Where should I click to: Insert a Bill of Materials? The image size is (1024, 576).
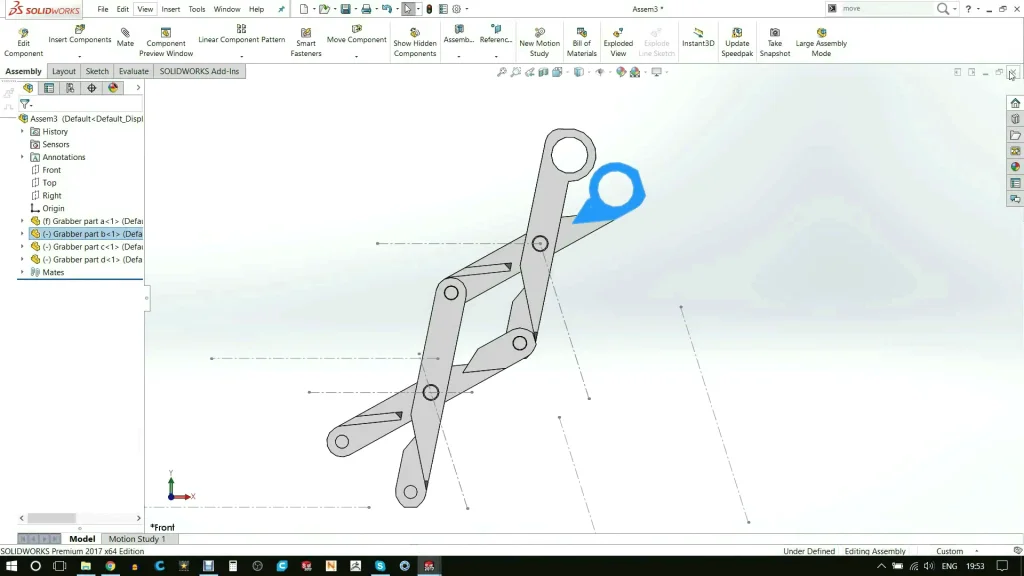click(581, 42)
